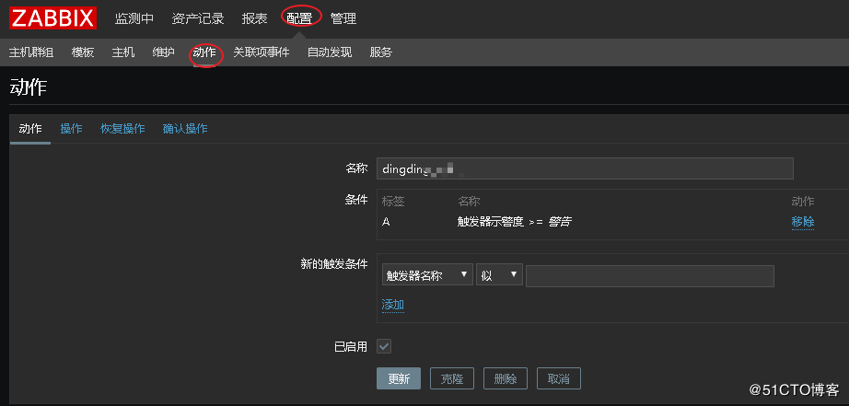Open the 触发器名称 condition type dropdown

(x=428, y=275)
